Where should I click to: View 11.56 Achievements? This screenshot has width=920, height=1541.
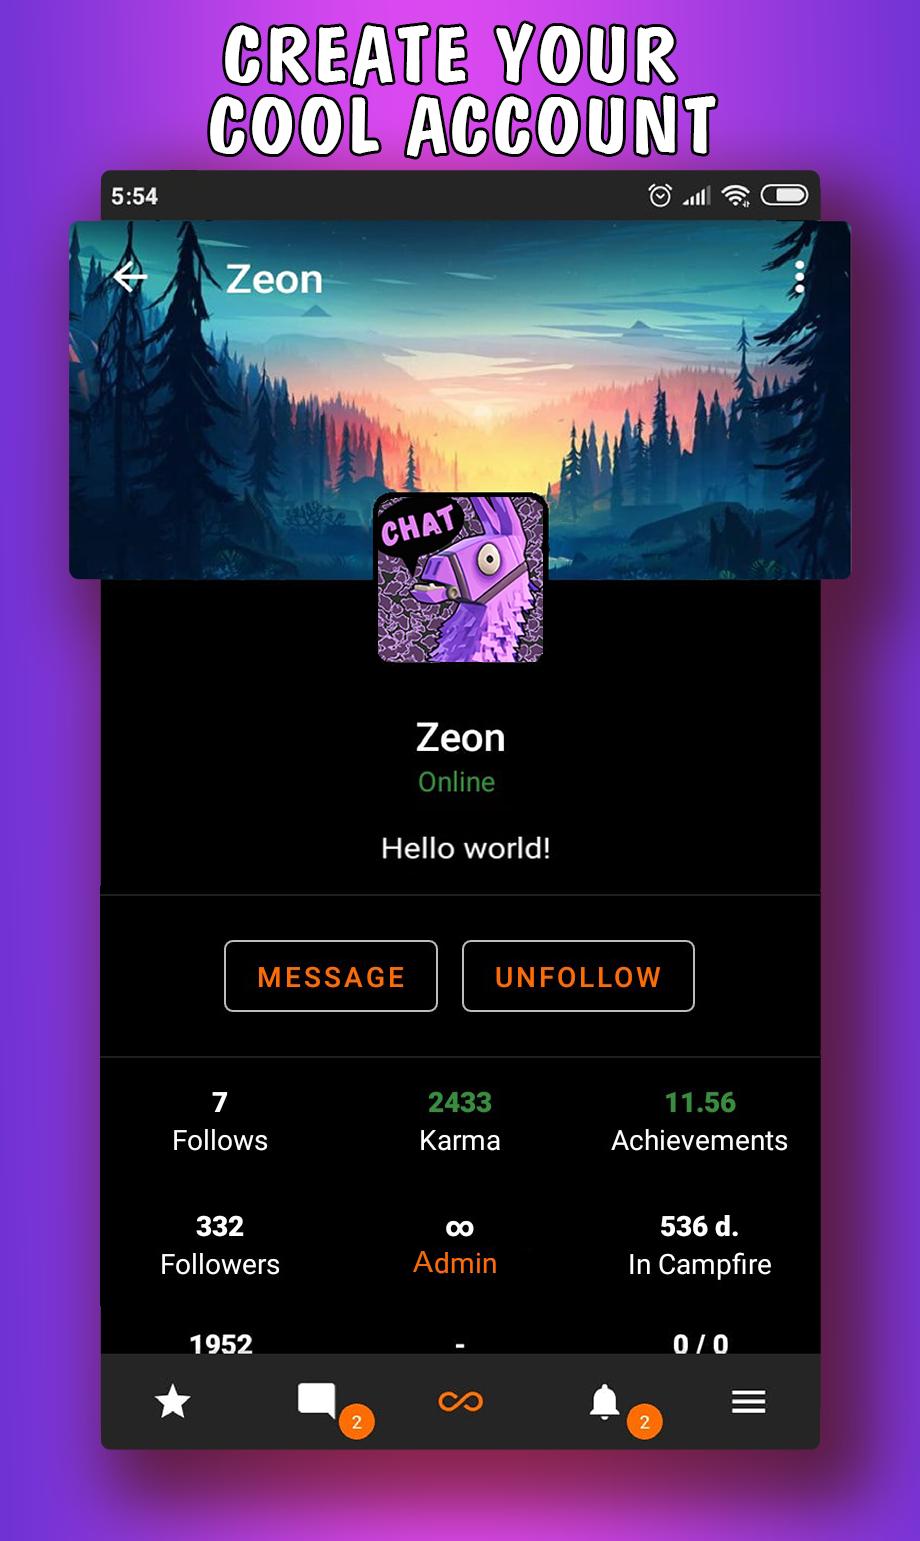coord(700,1121)
